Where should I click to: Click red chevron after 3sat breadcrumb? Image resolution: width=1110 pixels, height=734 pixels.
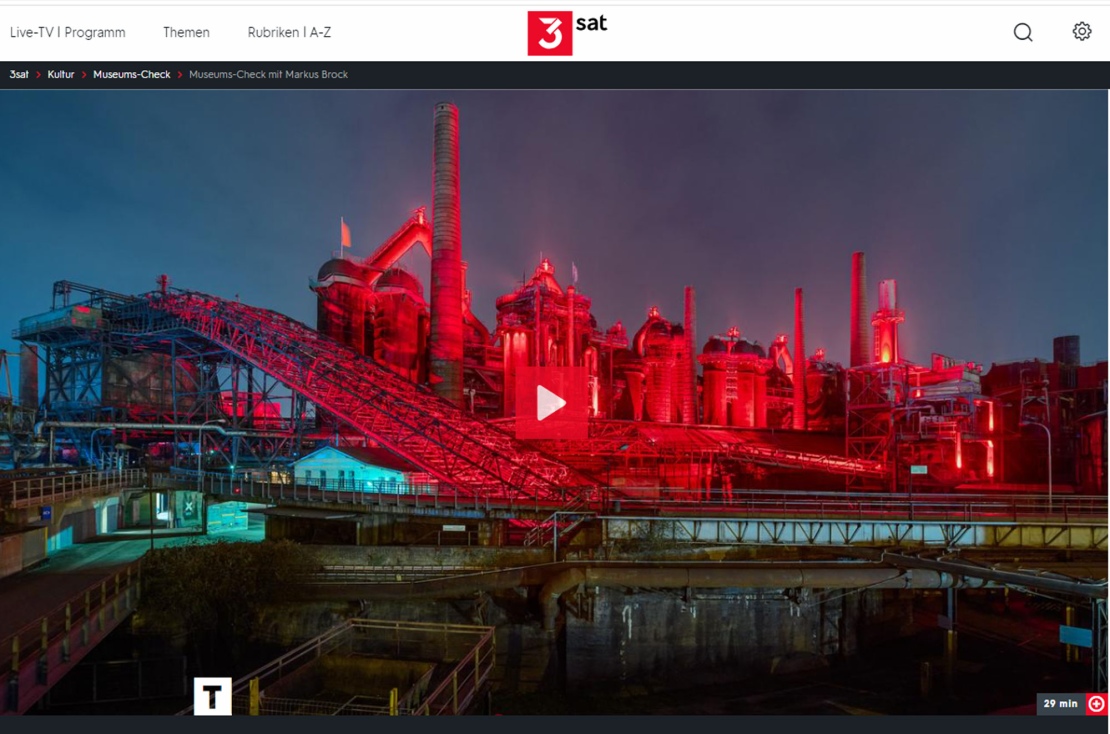tap(38, 75)
